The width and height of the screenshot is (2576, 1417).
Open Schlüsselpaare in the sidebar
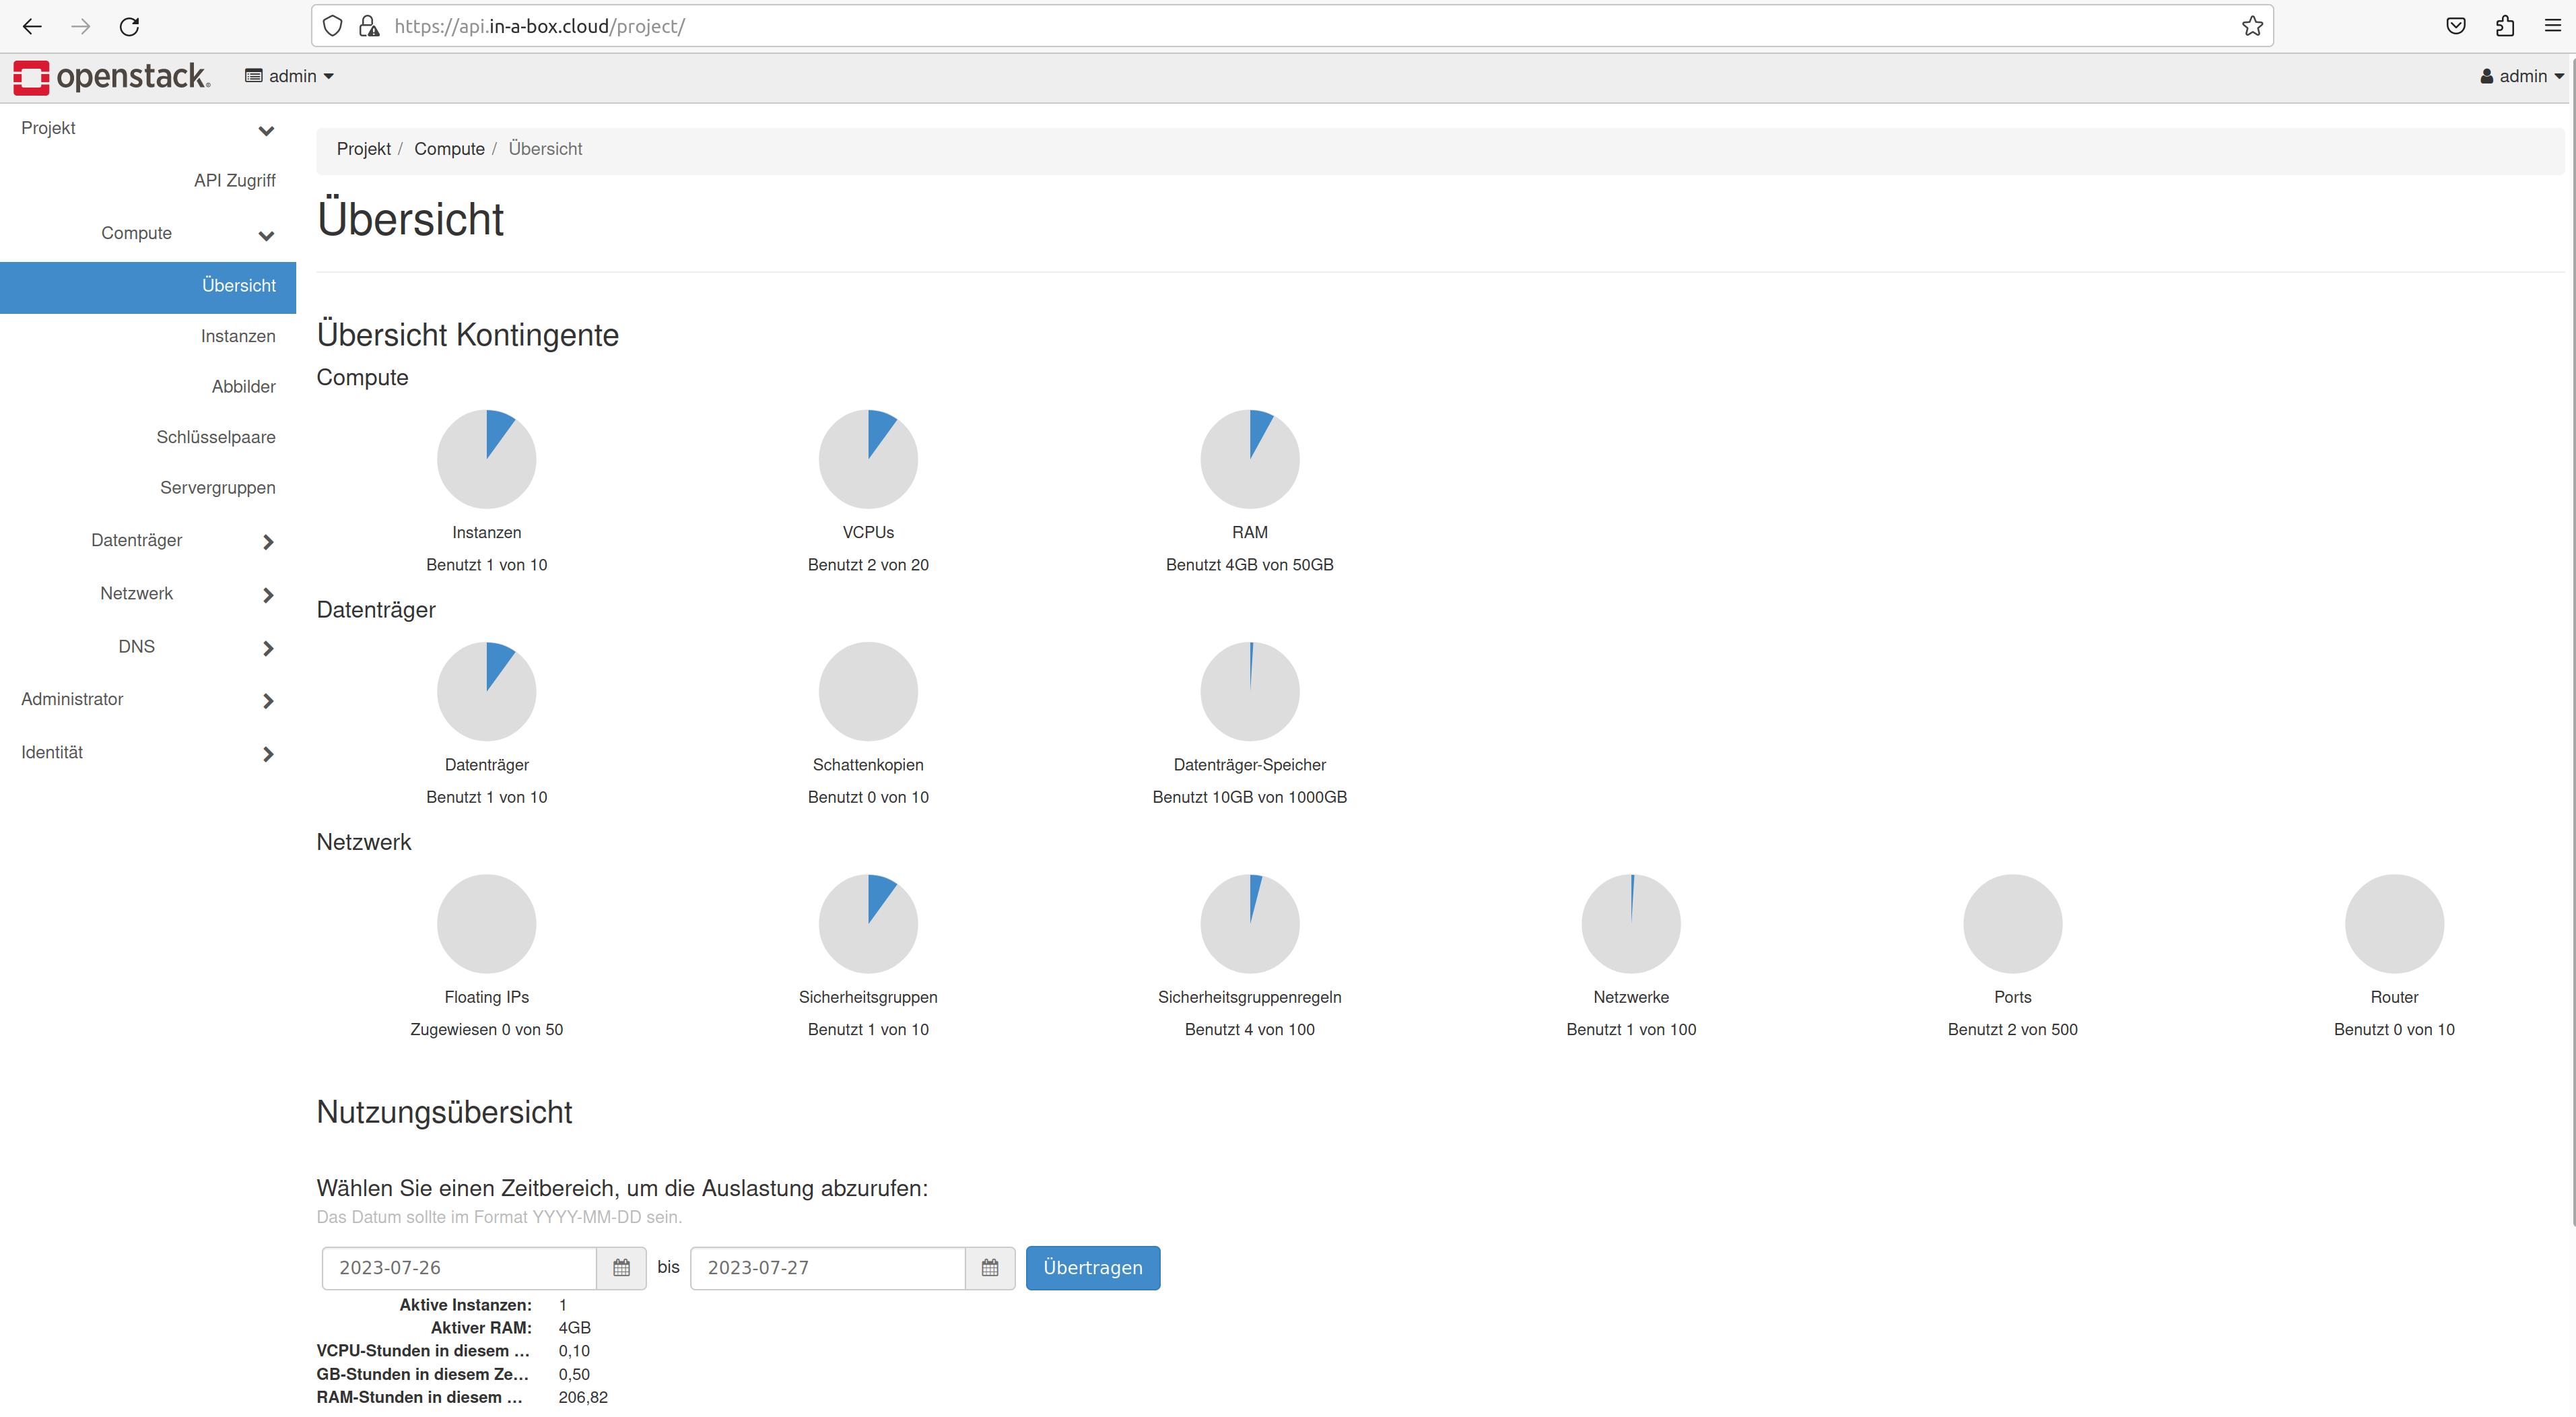[x=216, y=438]
